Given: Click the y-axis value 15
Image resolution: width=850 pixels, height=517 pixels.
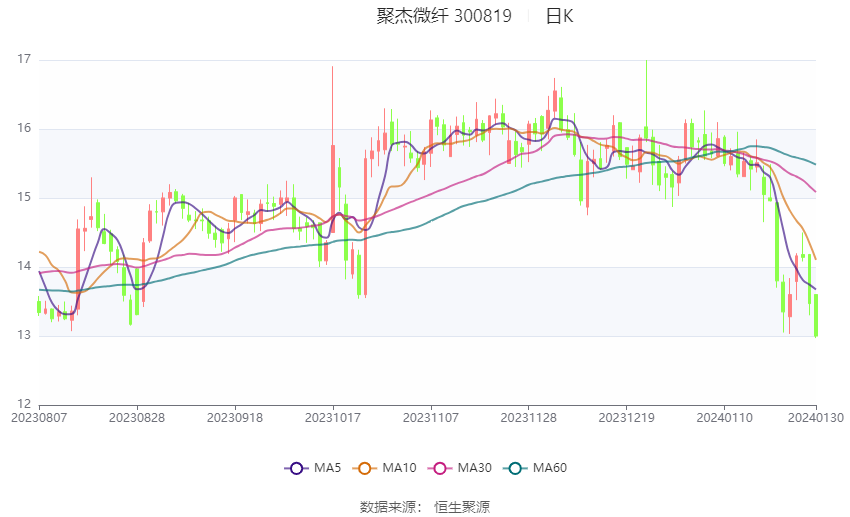Looking at the screenshot, I should 24,197.
